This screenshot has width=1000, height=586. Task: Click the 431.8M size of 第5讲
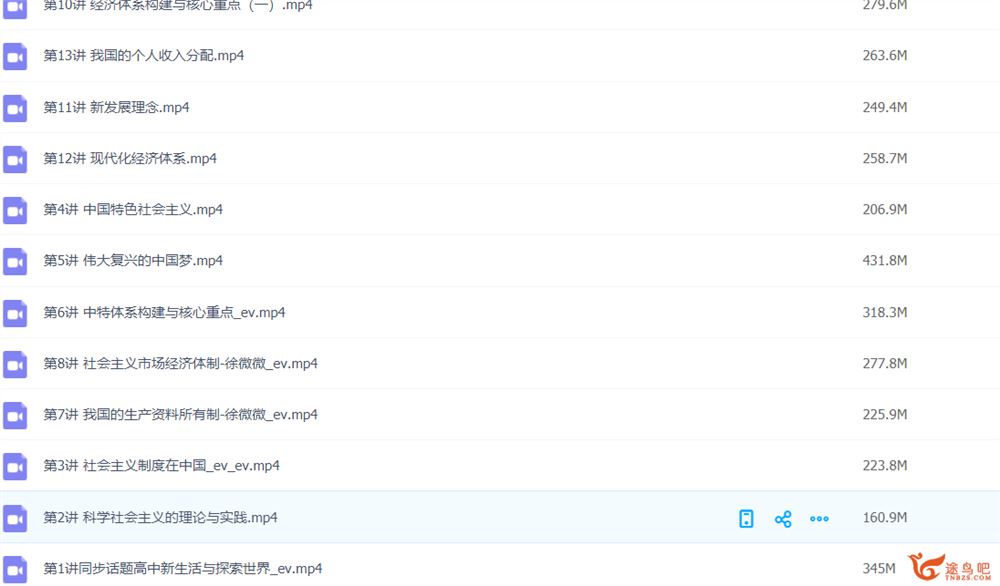885,260
